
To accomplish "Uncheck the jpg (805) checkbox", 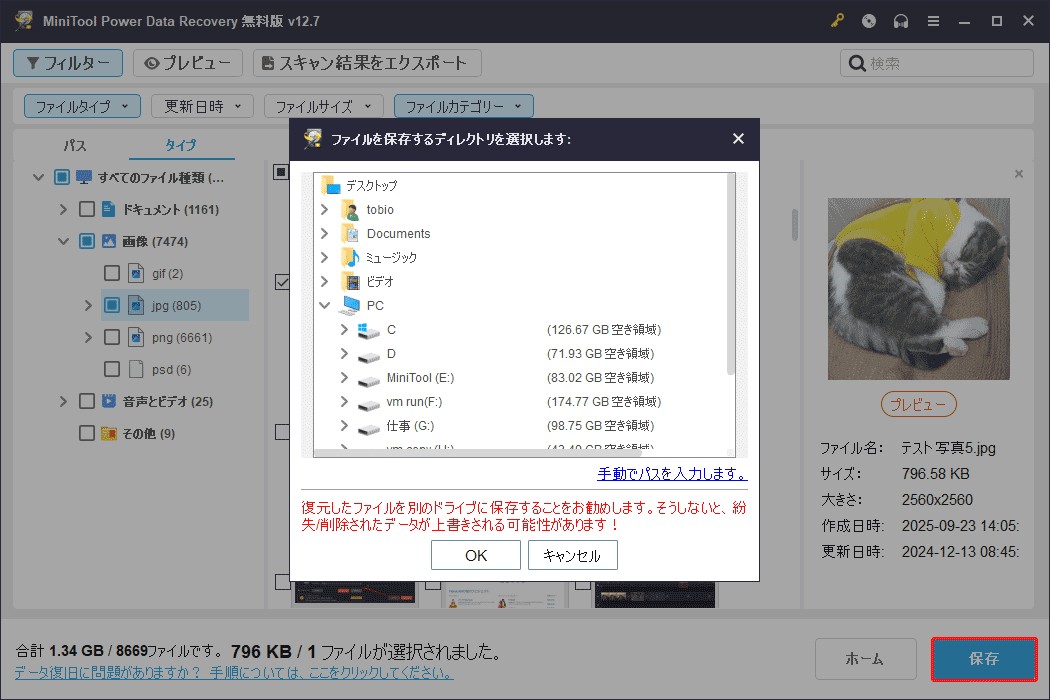I will pos(112,305).
